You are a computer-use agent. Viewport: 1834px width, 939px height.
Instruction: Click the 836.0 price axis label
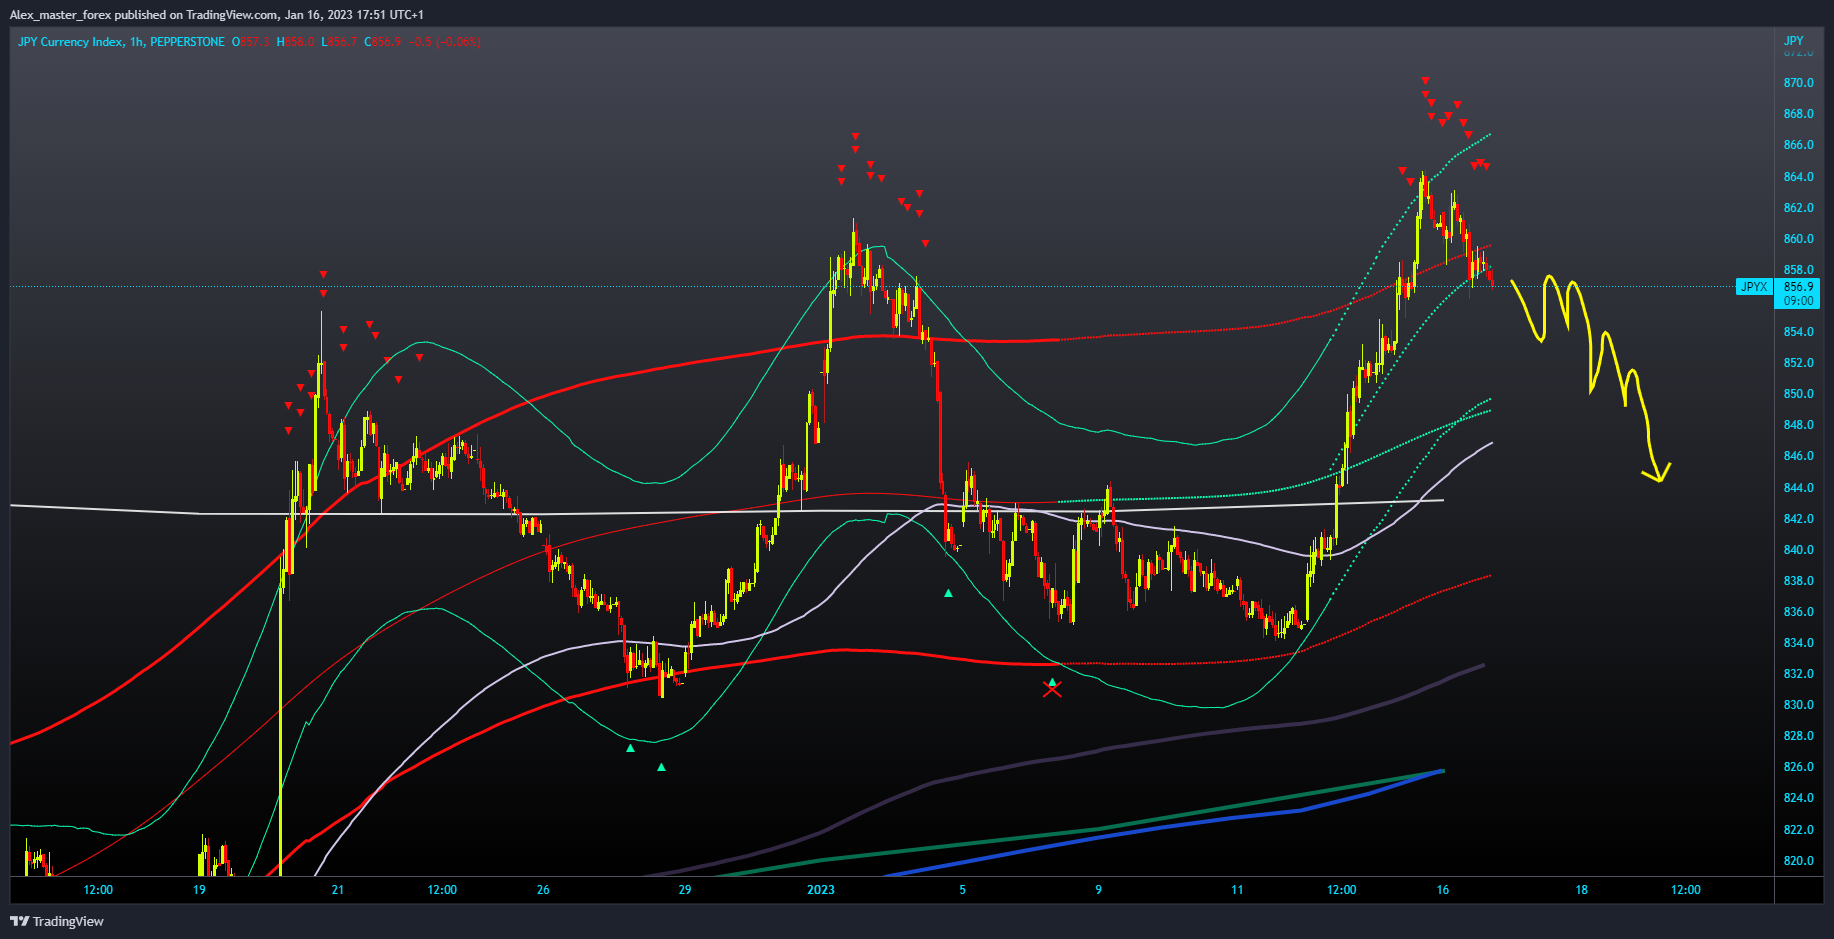click(1798, 612)
